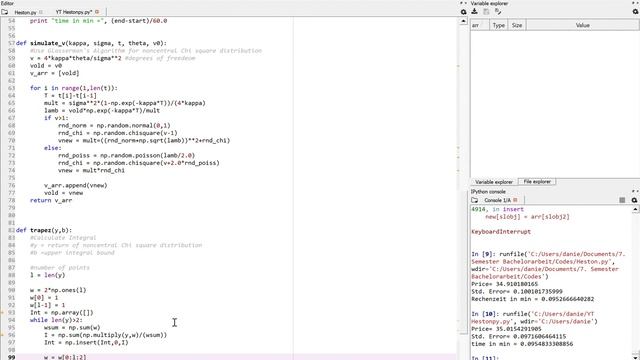This screenshot has height=360, width=640.
Task: Click the 'def trapez(y,b):' line in editor
Action: point(43,230)
